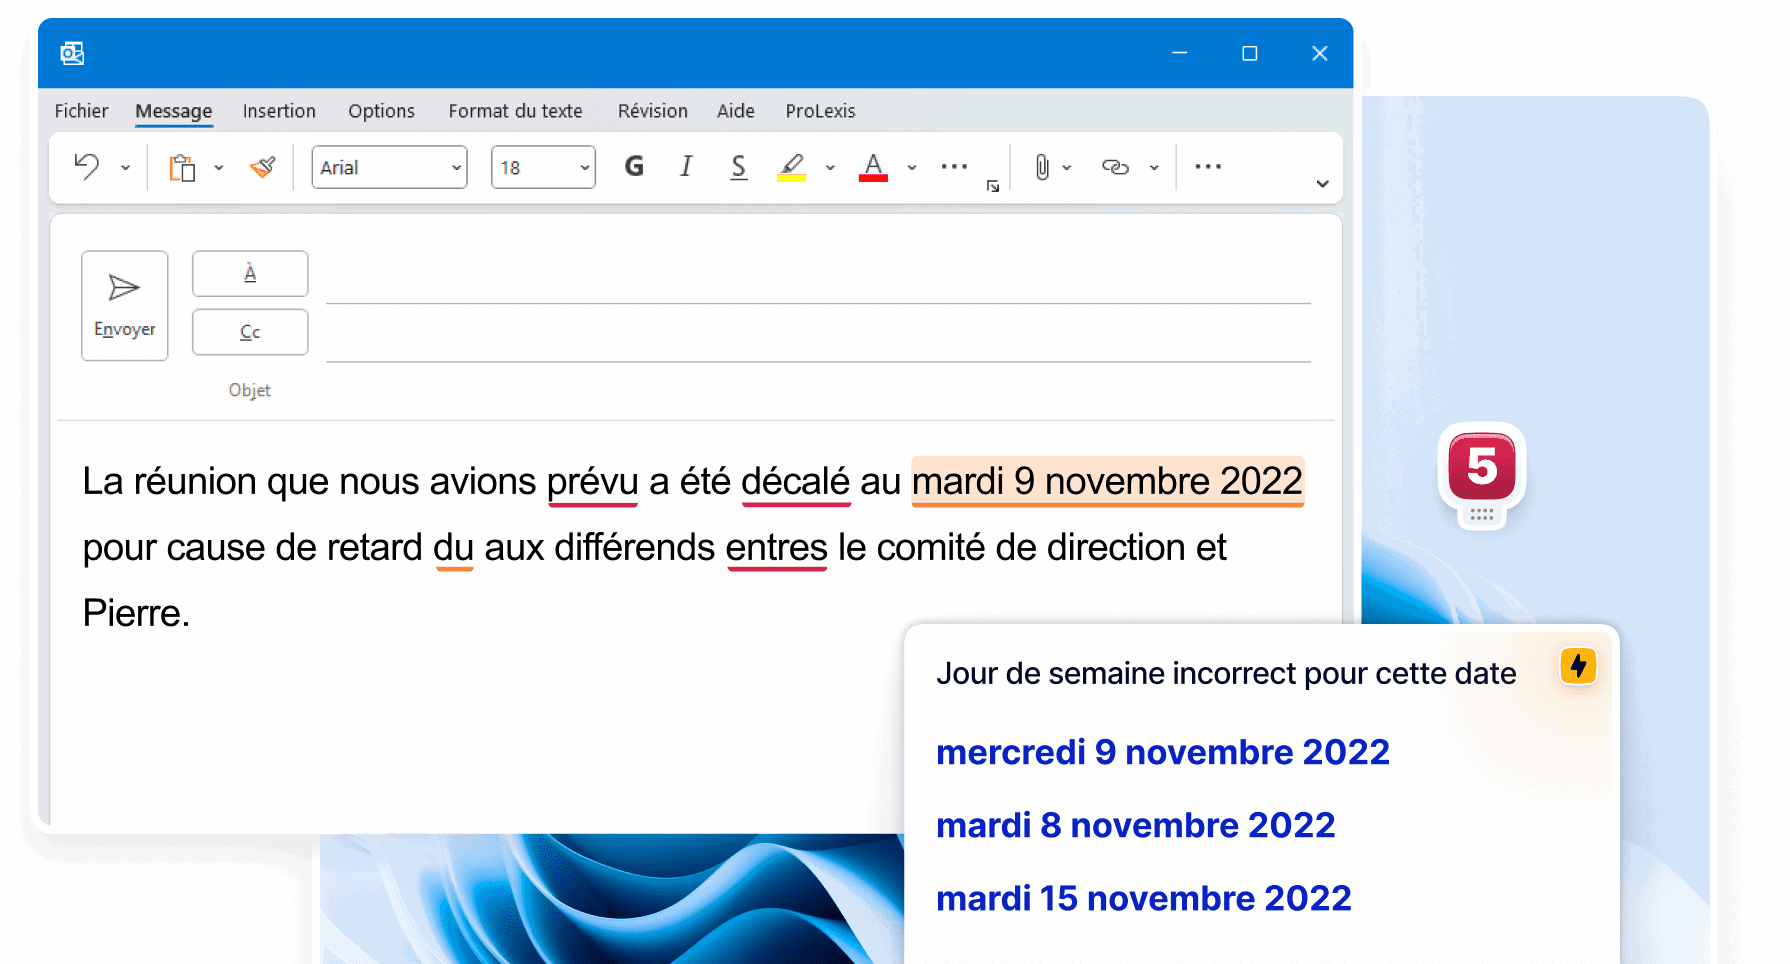Image resolution: width=1790 pixels, height=964 pixels.
Task: Click the grip dots below ProLexis badge
Action: point(1482,515)
